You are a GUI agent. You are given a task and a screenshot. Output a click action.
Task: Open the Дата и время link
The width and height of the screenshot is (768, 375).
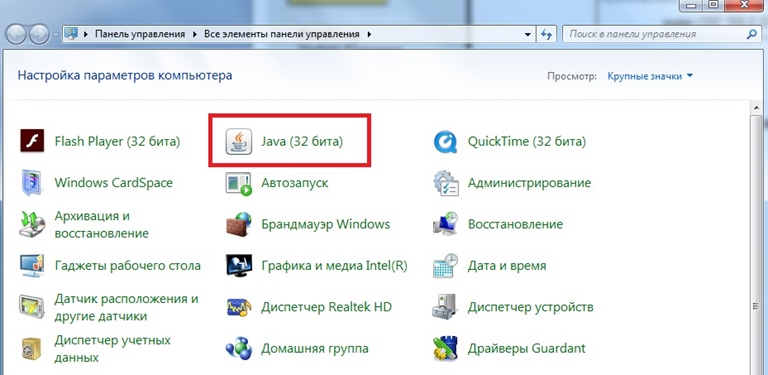pos(507,266)
